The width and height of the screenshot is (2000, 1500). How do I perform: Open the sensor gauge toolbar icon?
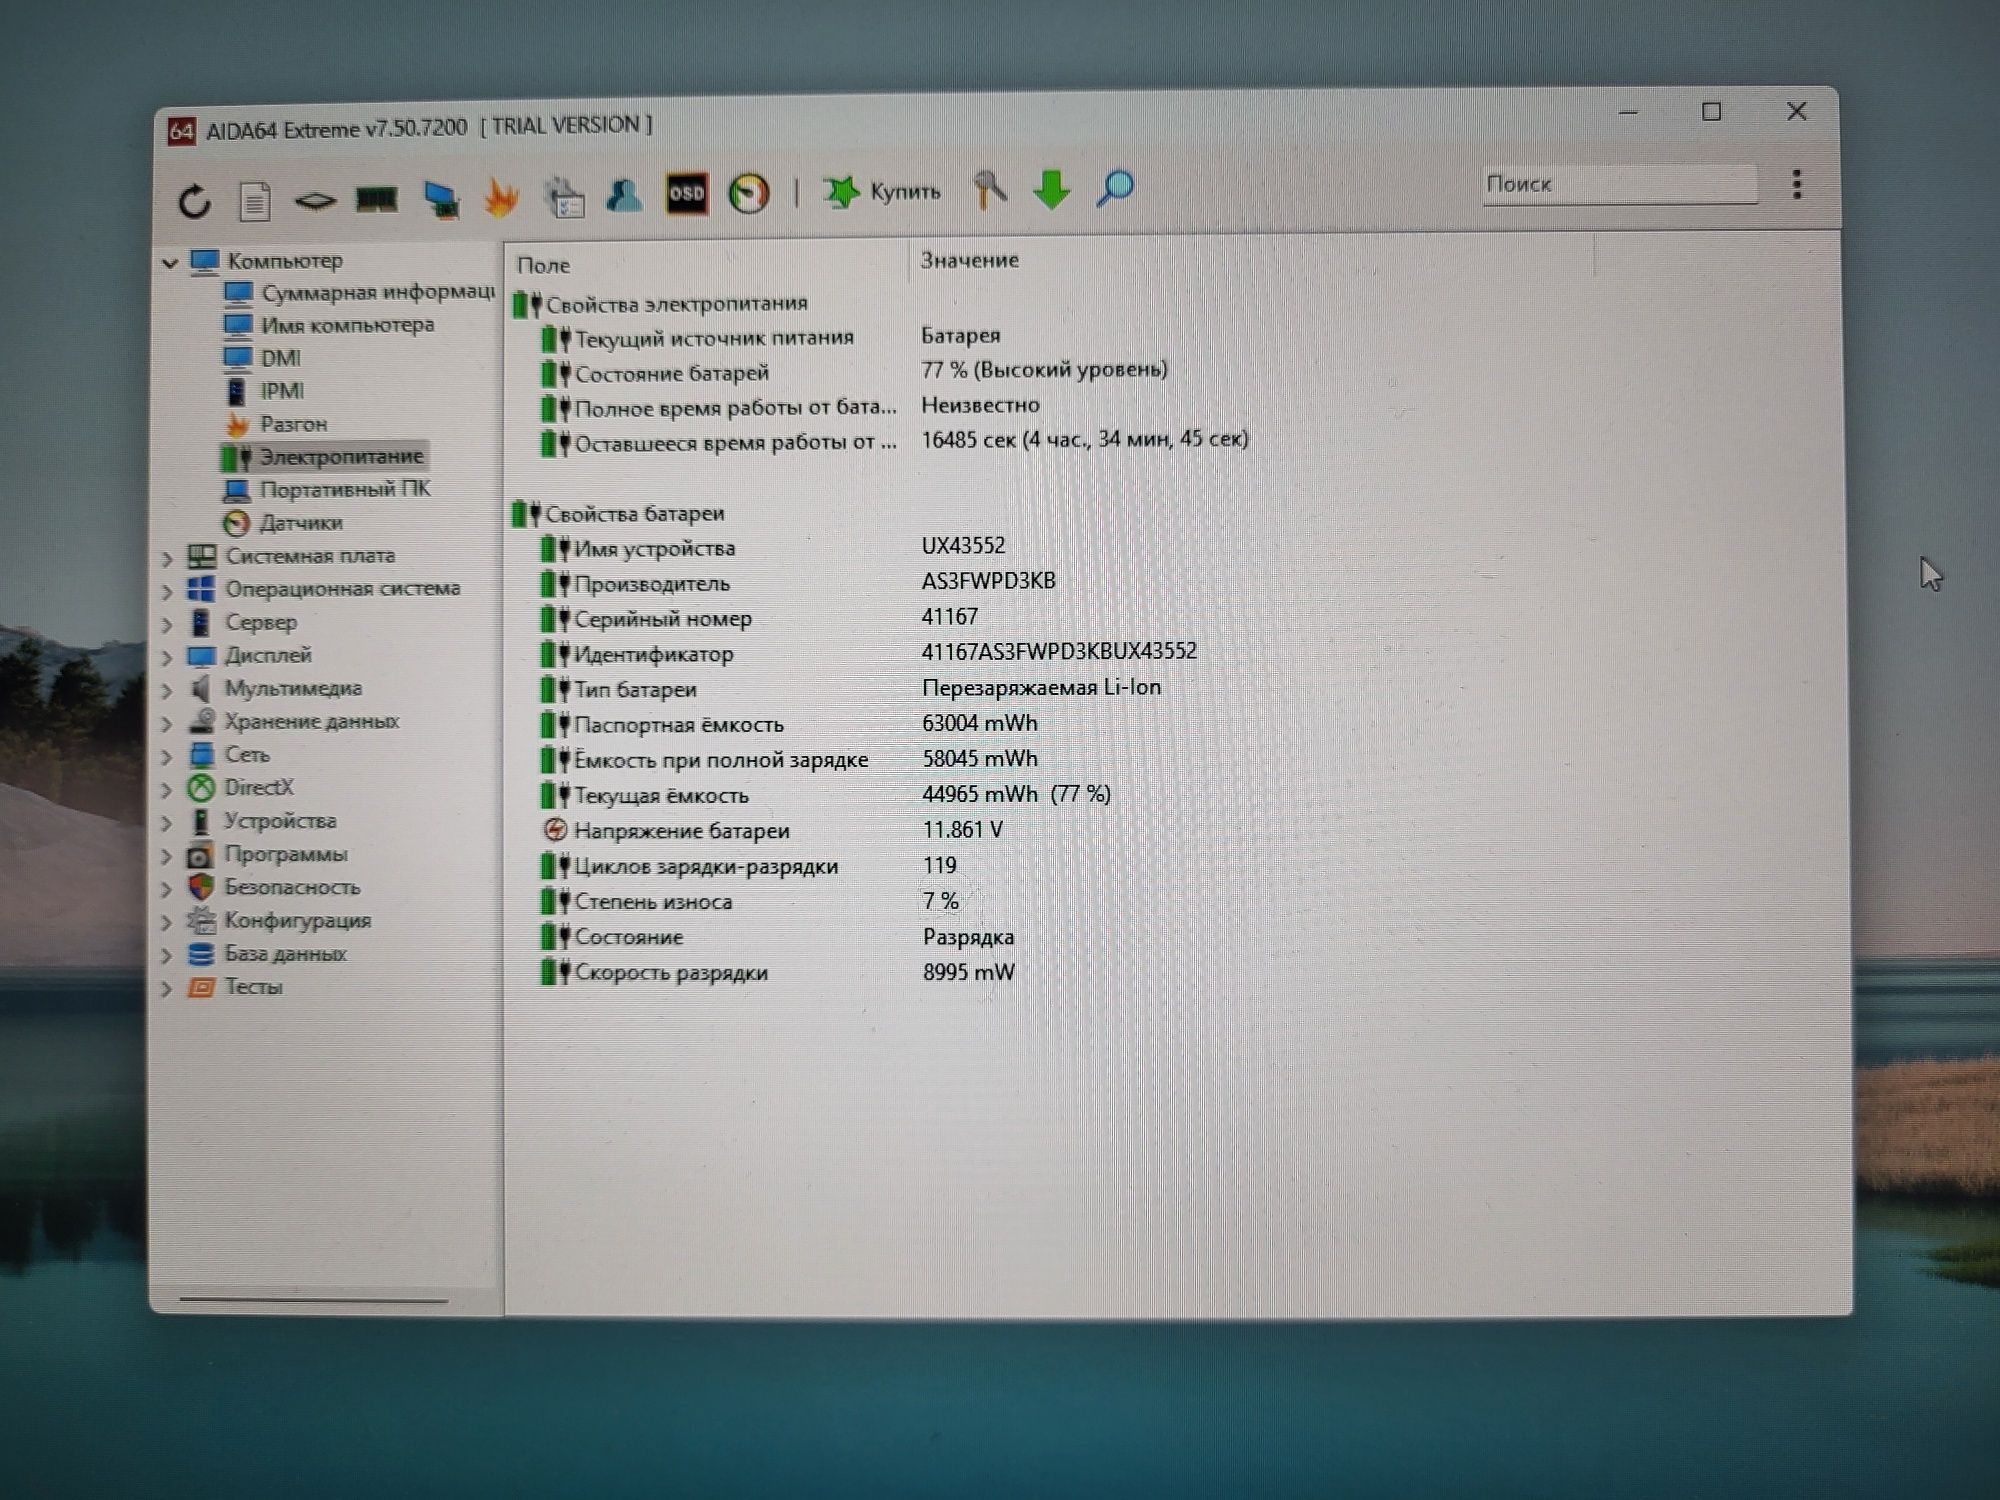tap(749, 193)
